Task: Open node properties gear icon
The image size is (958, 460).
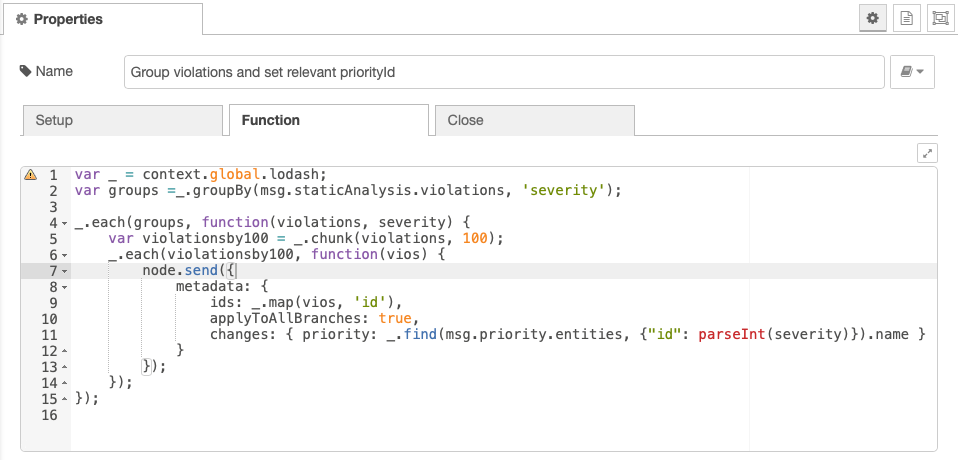Action: tap(873, 18)
